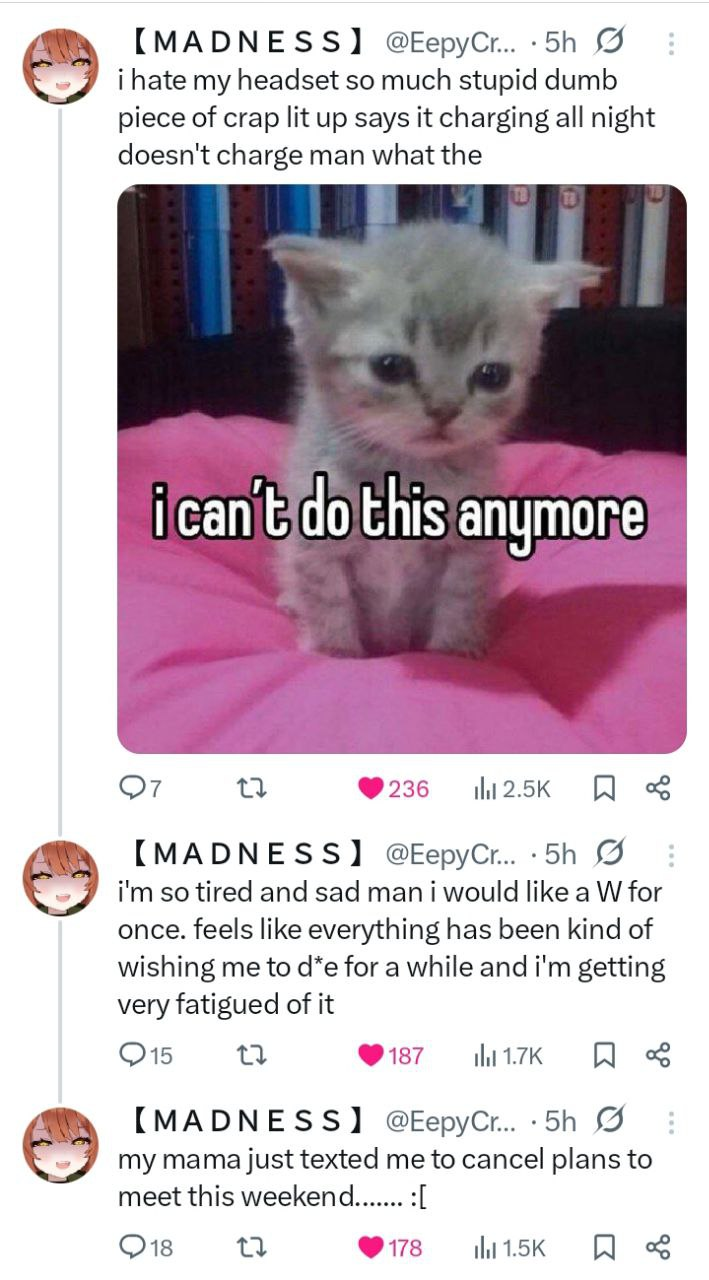Share the 'mama cancelled plans' tweet
The height and width of the screenshot is (1280, 709).
click(657, 1247)
